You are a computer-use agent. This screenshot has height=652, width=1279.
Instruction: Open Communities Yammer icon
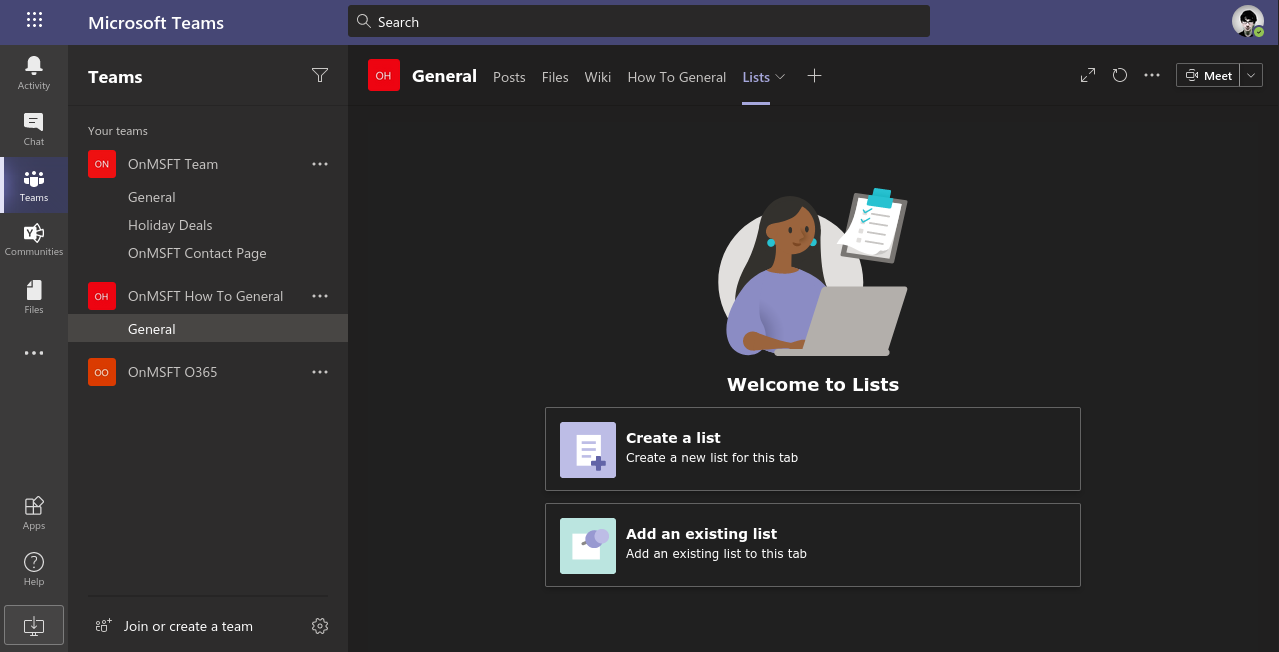click(x=34, y=240)
